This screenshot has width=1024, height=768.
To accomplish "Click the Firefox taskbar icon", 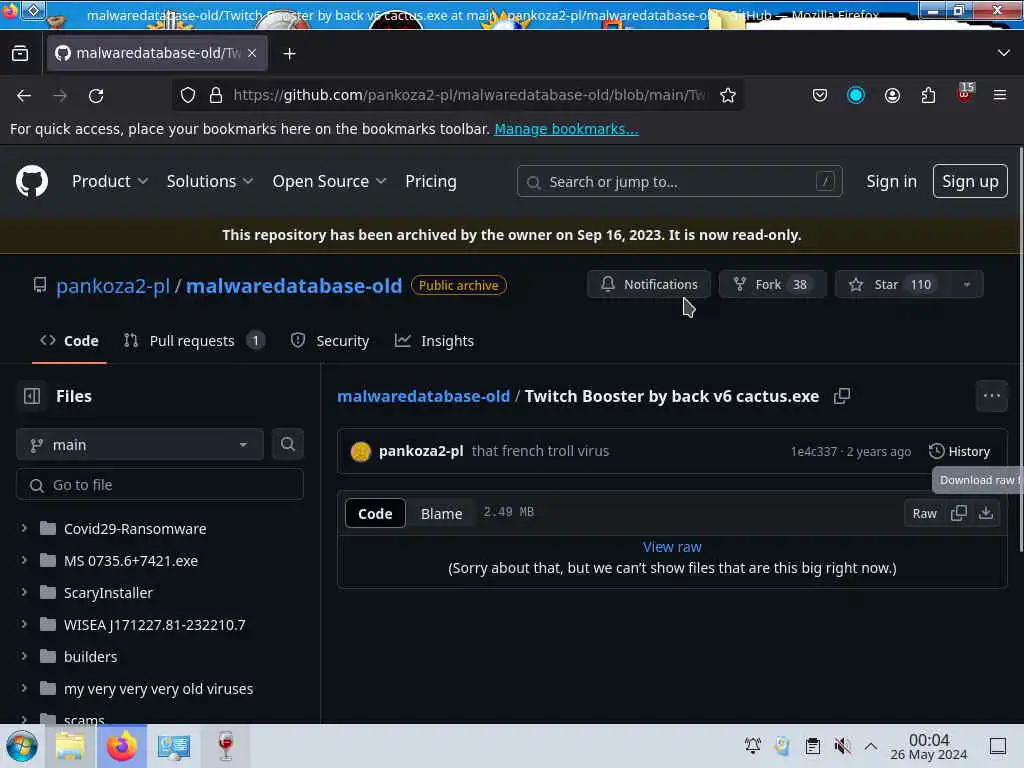I will coord(122,746).
